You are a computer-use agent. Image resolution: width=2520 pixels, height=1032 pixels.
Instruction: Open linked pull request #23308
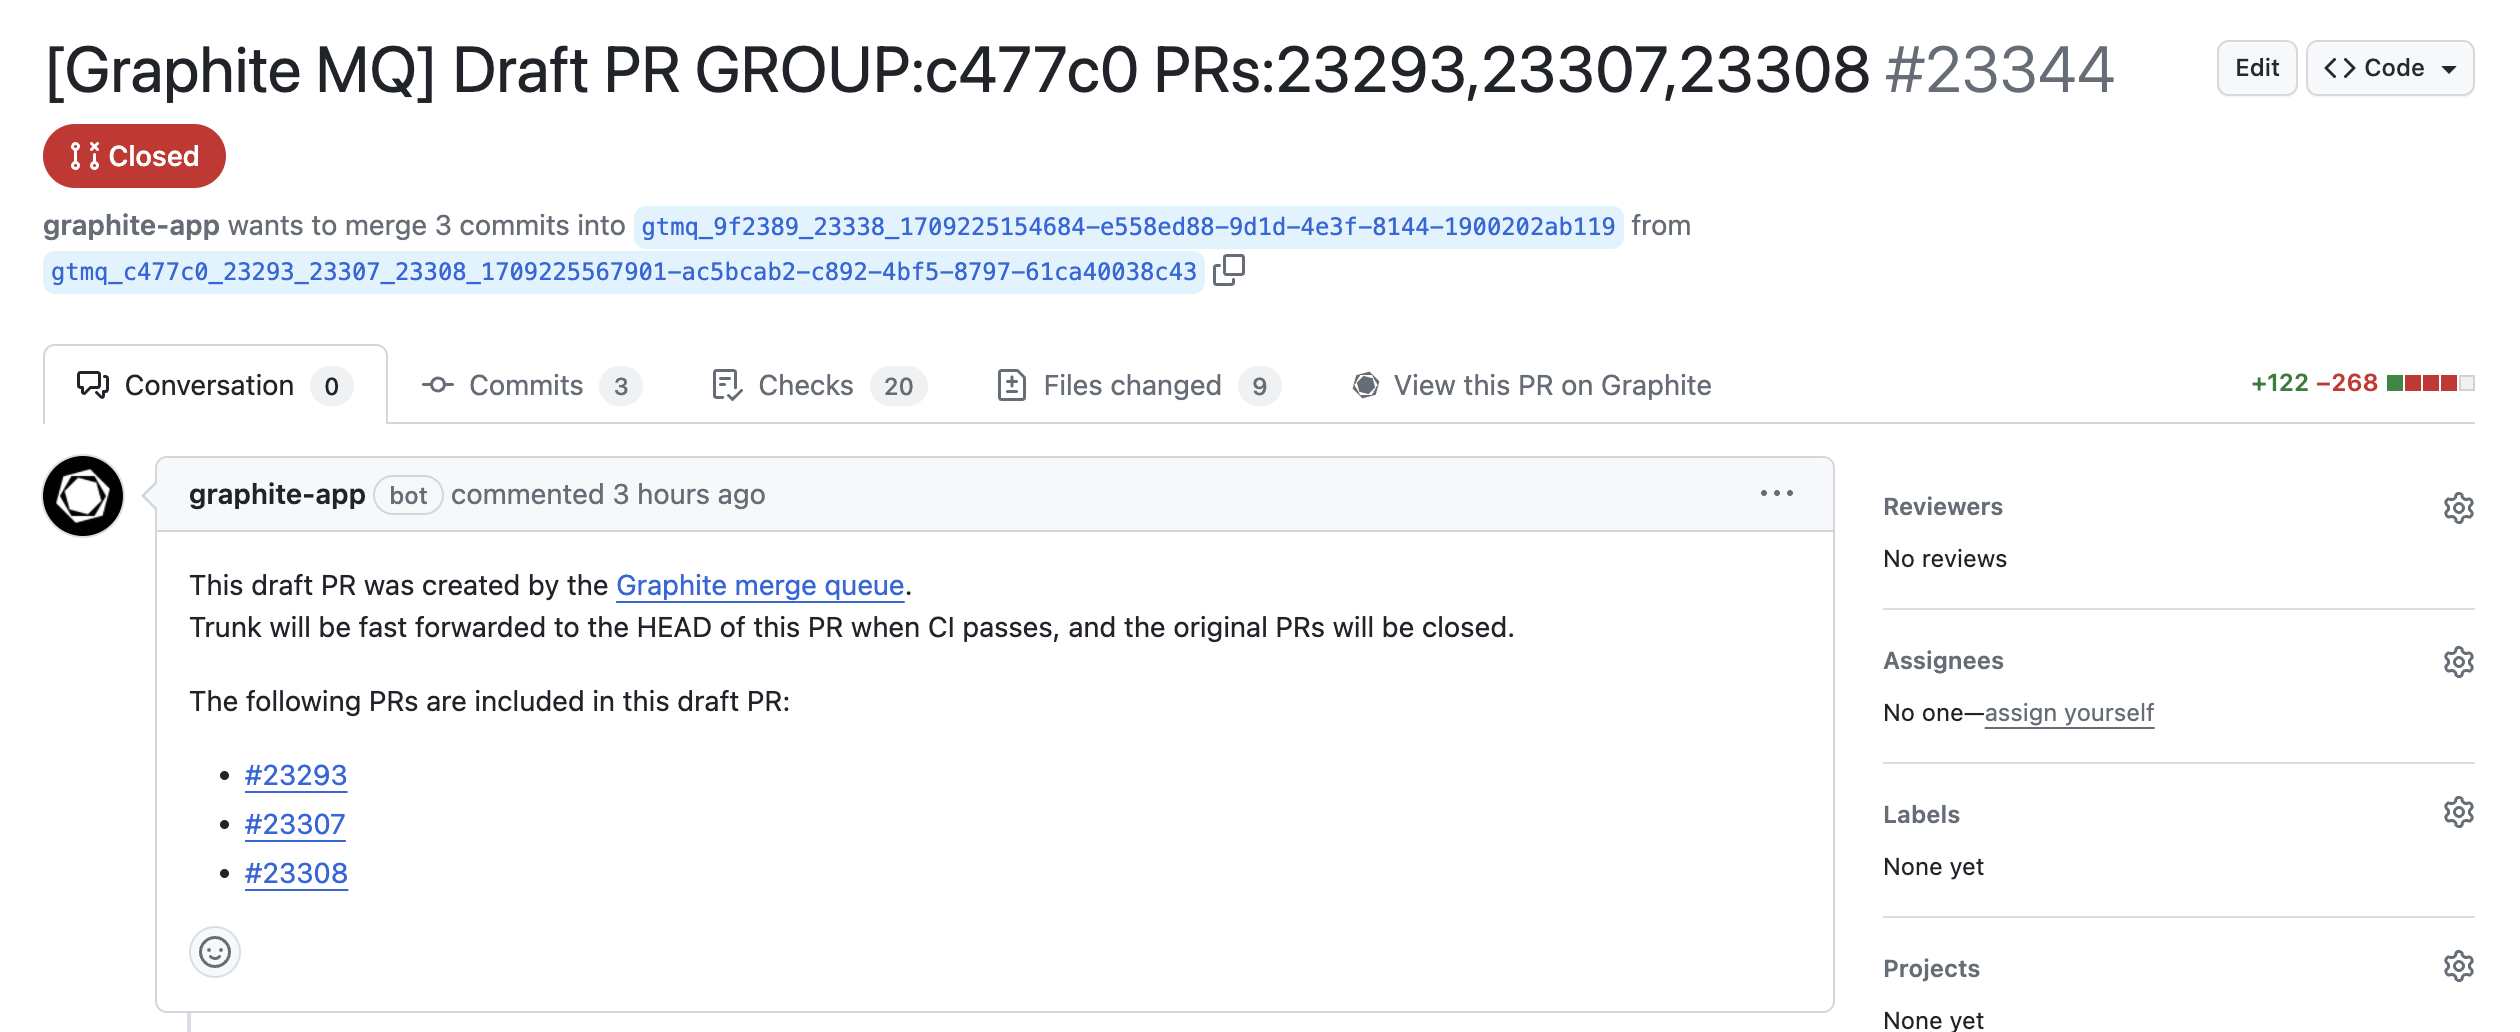[296, 873]
